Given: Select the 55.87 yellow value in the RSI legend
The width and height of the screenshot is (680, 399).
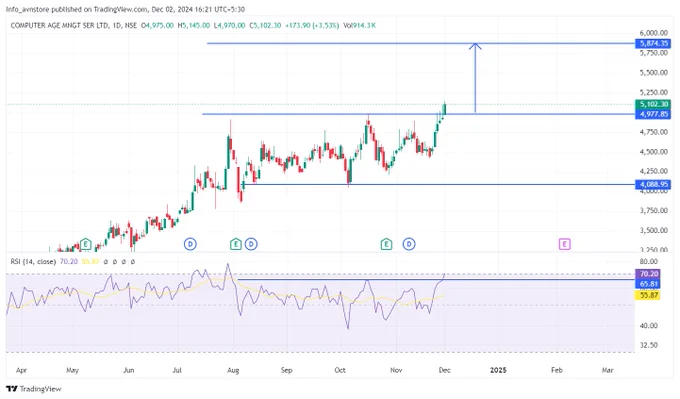Looking at the screenshot, I should [90, 262].
